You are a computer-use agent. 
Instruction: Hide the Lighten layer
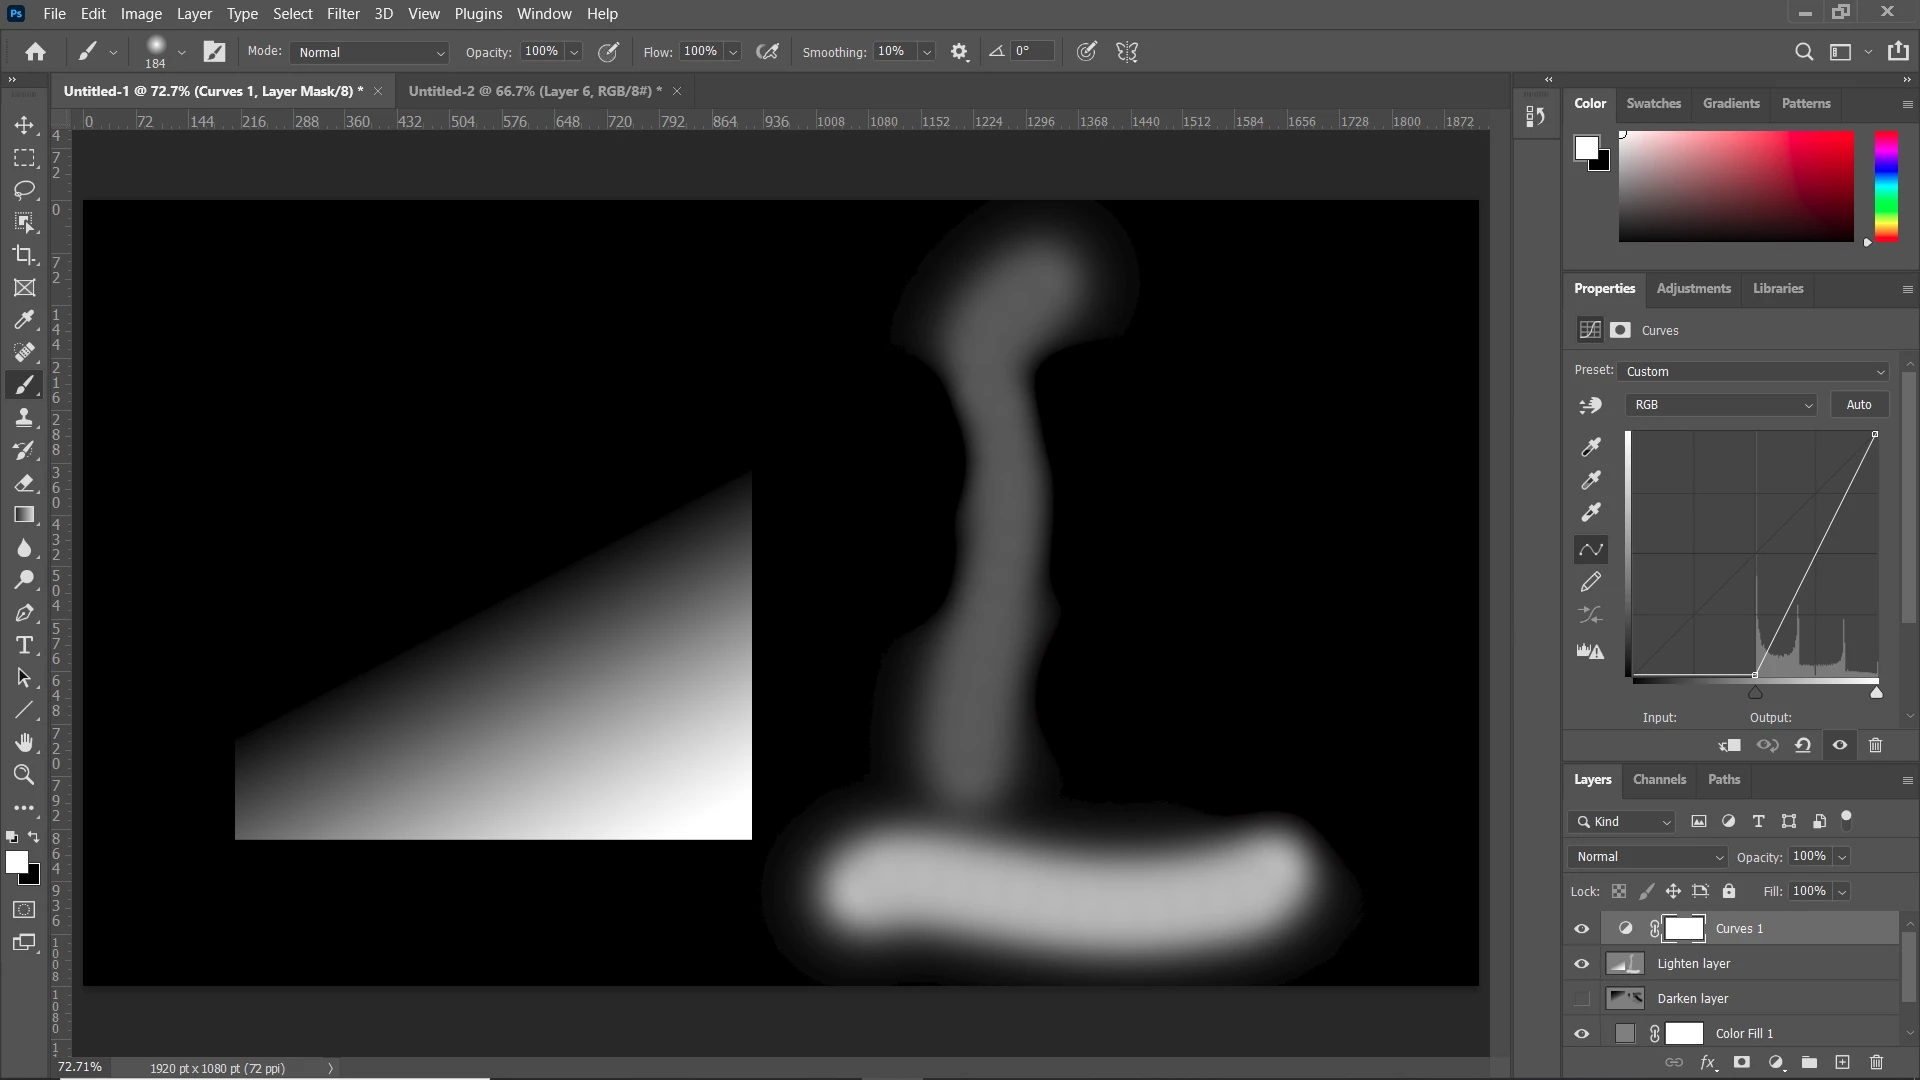(1581, 964)
